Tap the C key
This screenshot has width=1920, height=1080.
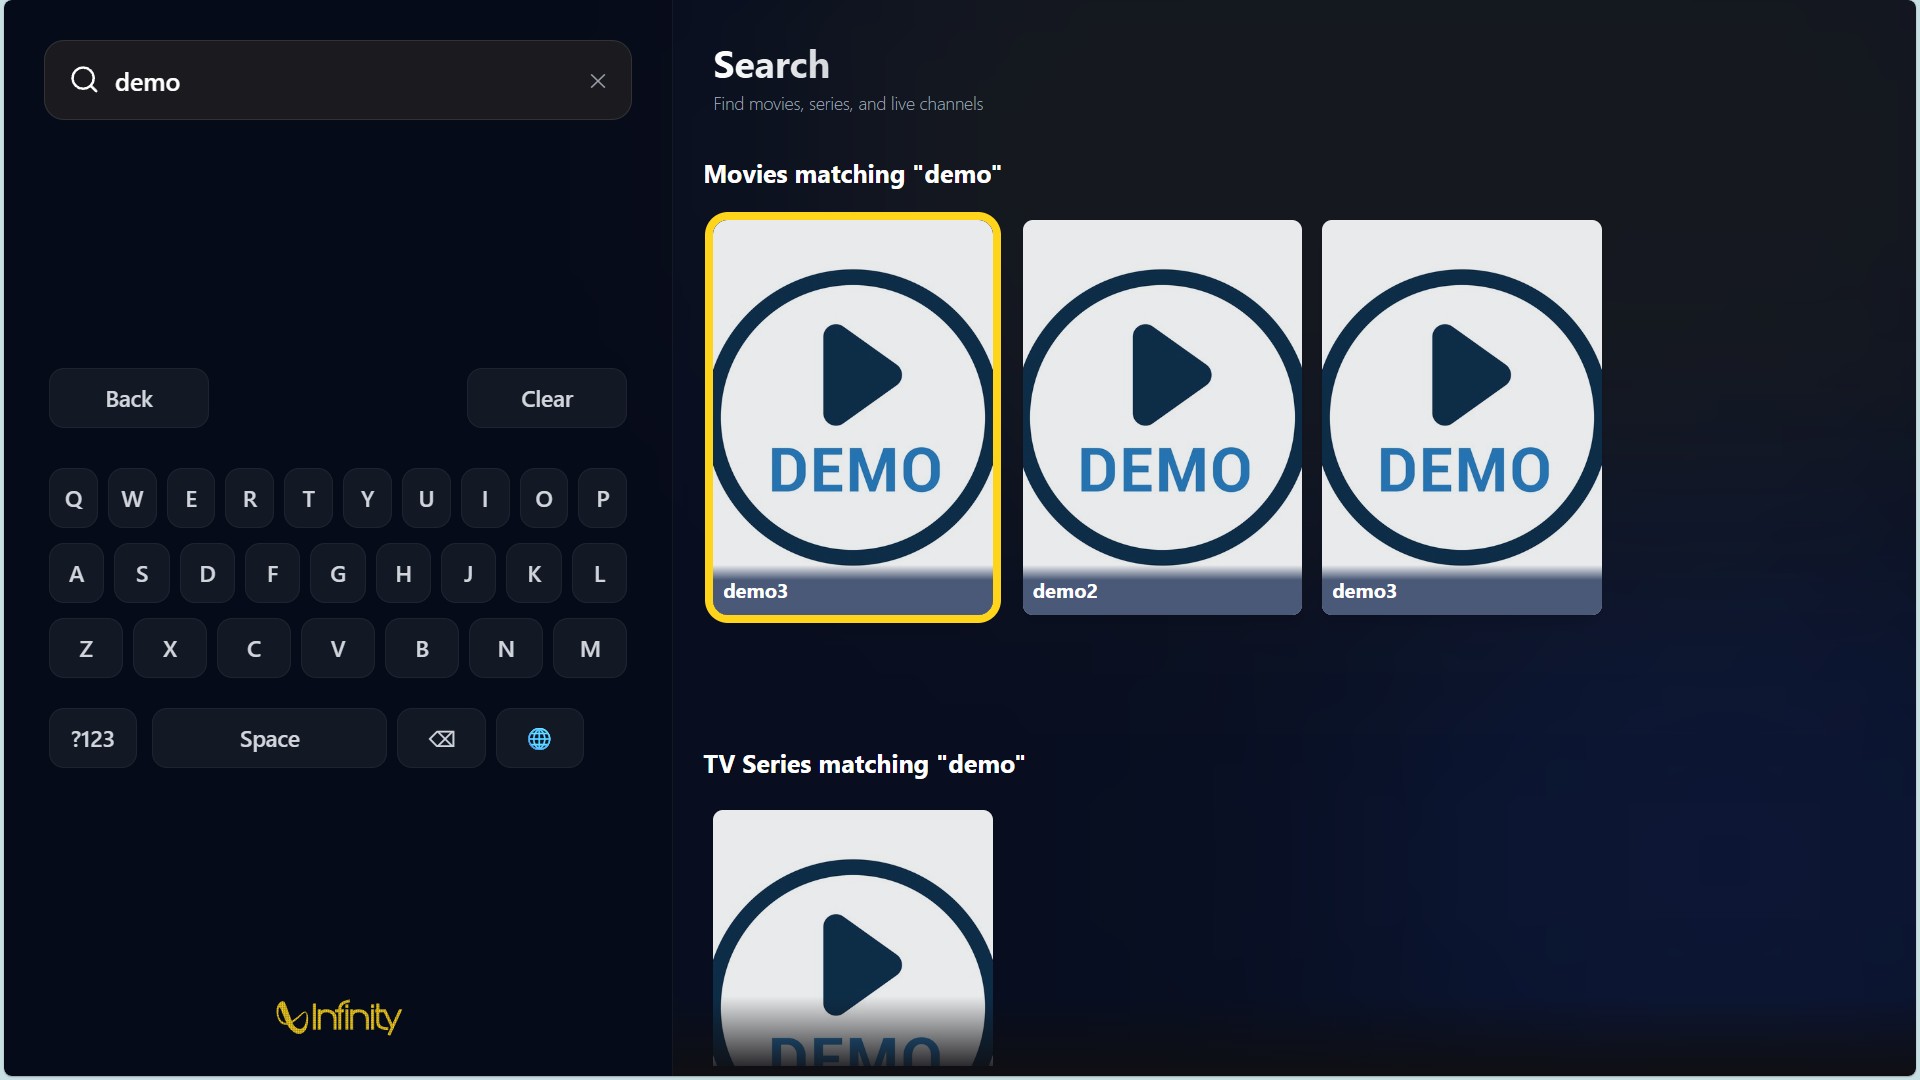point(254,648)
